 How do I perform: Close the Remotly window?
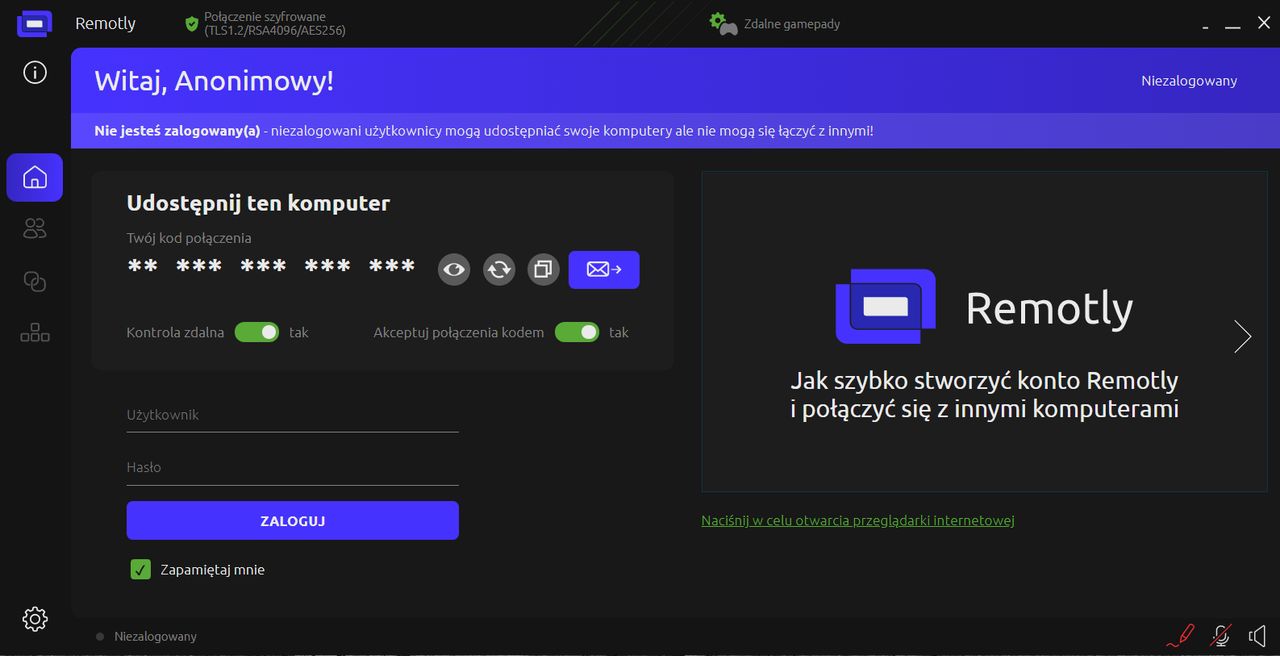[1263, 23]
